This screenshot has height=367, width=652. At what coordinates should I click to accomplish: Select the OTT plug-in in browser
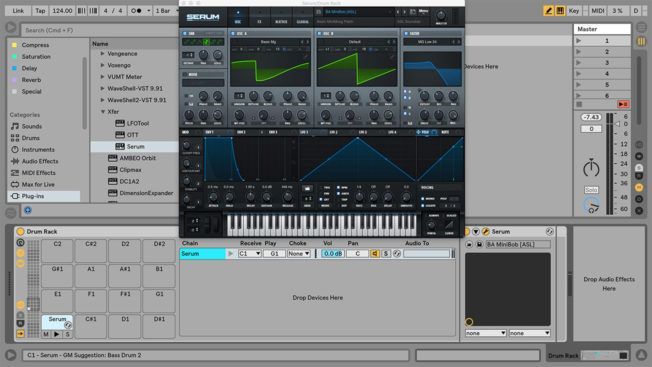click(x=132, y=135)
